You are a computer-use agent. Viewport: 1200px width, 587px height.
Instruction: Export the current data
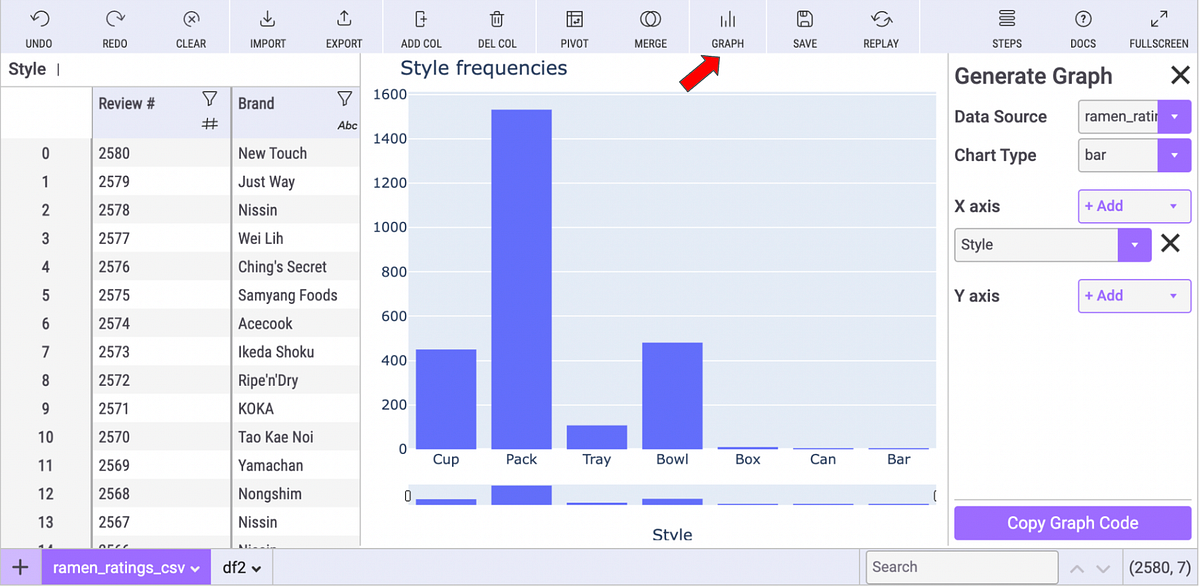(x=343, y=27)
